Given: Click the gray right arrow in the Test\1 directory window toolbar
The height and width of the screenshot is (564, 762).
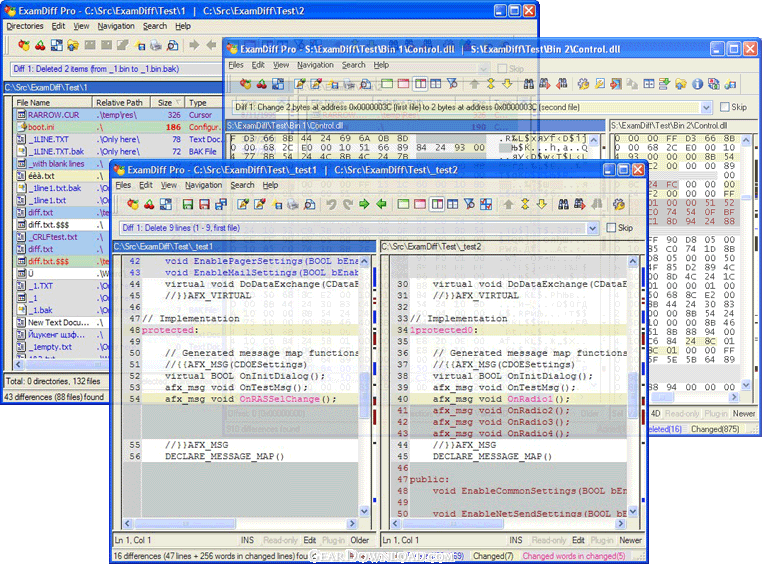Looking at the screenshot, I should (194, 46).
